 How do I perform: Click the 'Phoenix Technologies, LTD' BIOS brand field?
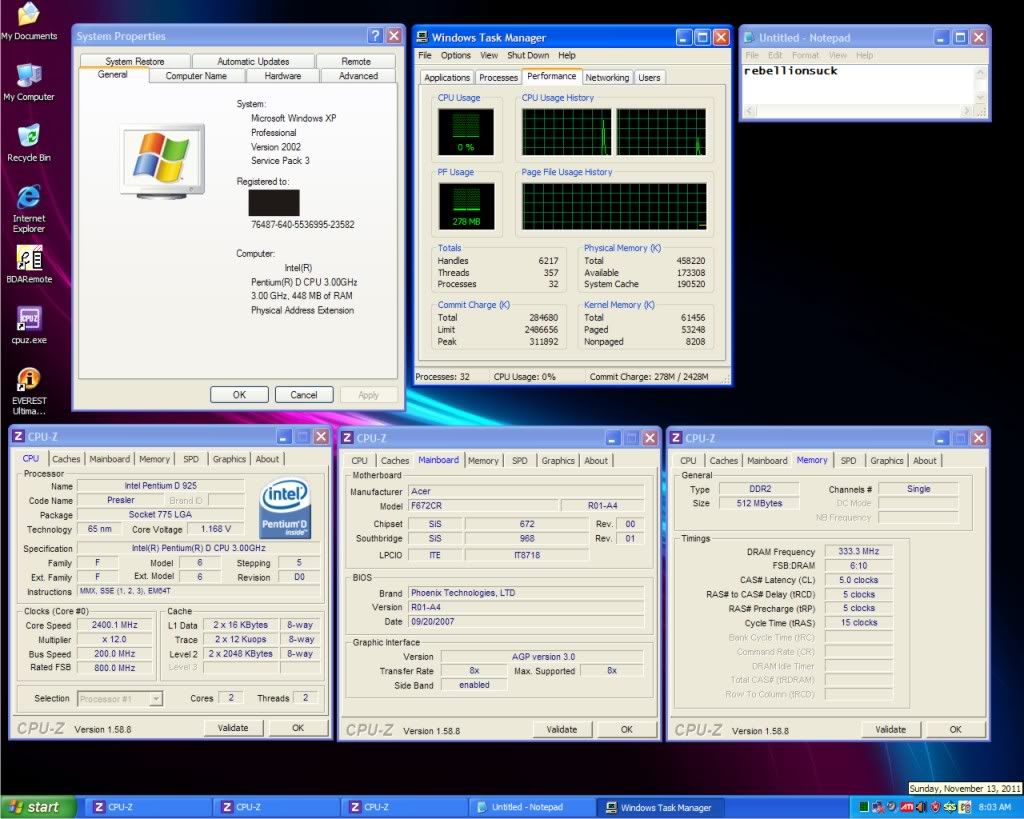pos(526,593)
